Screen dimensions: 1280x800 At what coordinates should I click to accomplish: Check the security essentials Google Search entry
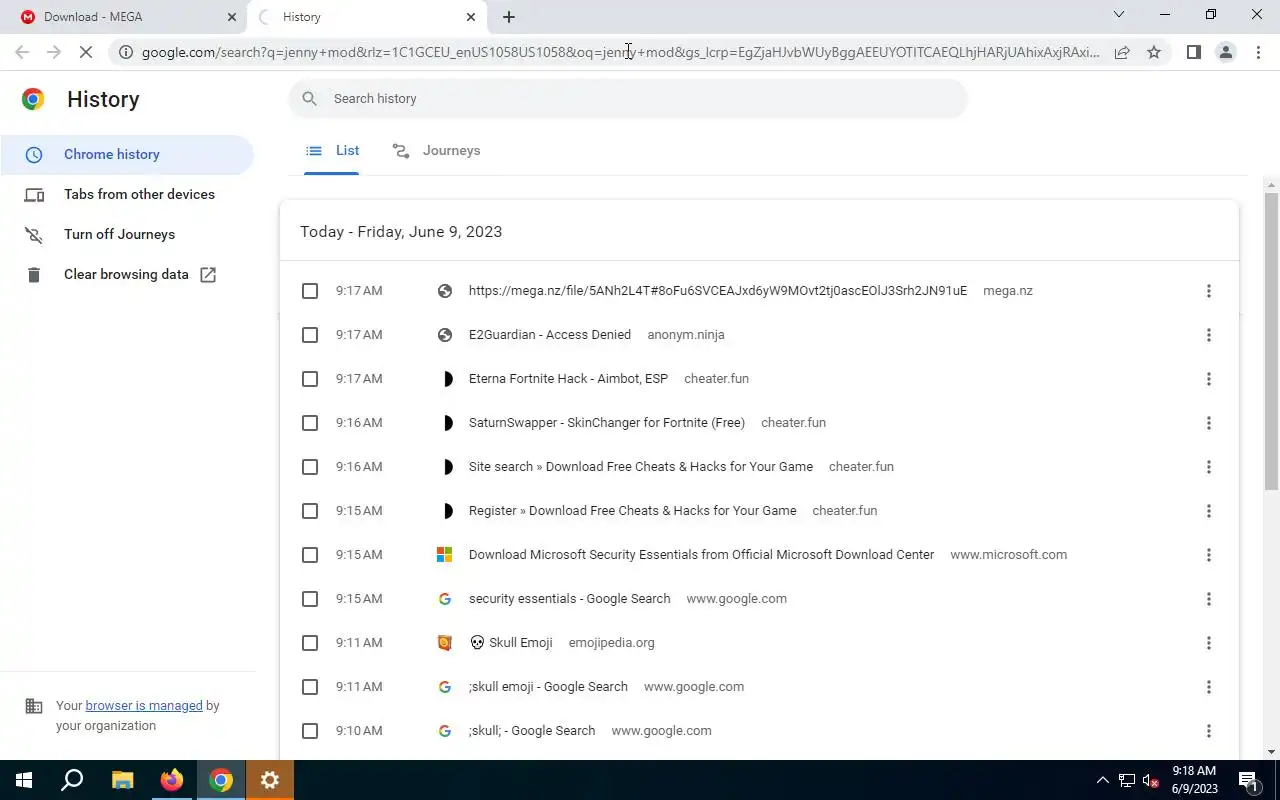point(310,599)
